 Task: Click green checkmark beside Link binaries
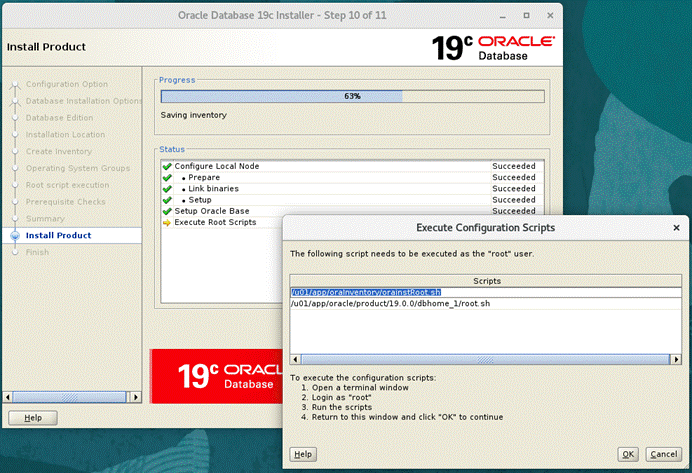(x=167, y=189)
